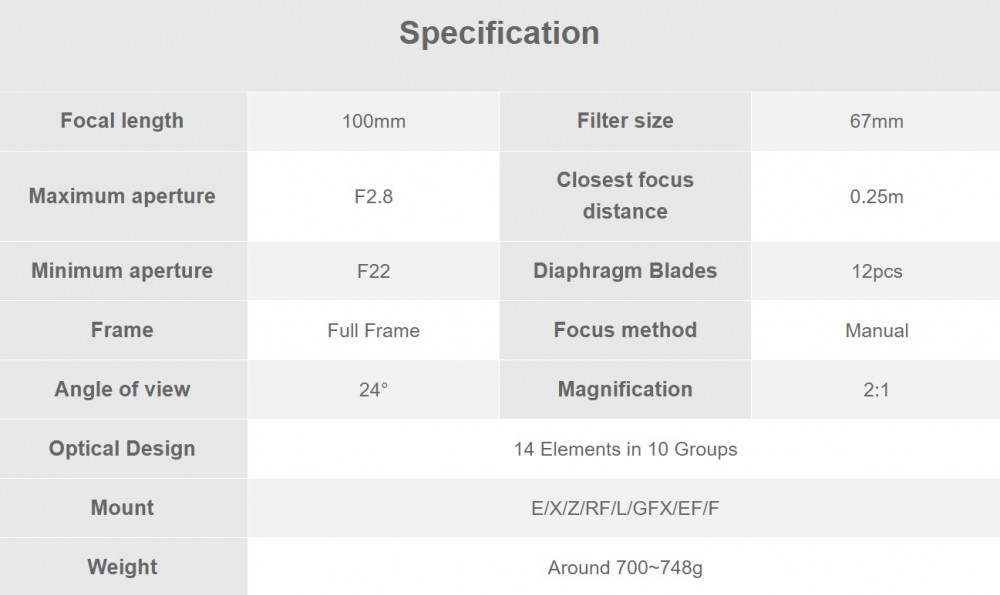Select the Closest focus distance label
Image resolution: width=1000 pixels, height=595 pixels.
(x=625, y=196)
